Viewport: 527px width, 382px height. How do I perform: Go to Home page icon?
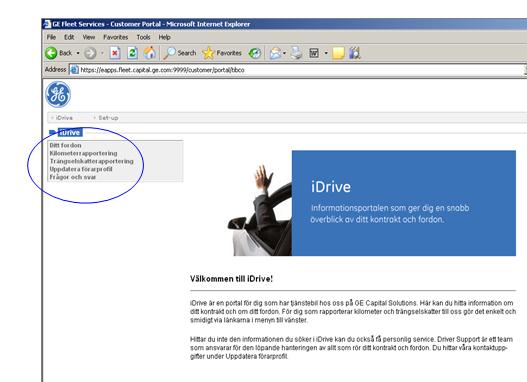pos(150,53)
